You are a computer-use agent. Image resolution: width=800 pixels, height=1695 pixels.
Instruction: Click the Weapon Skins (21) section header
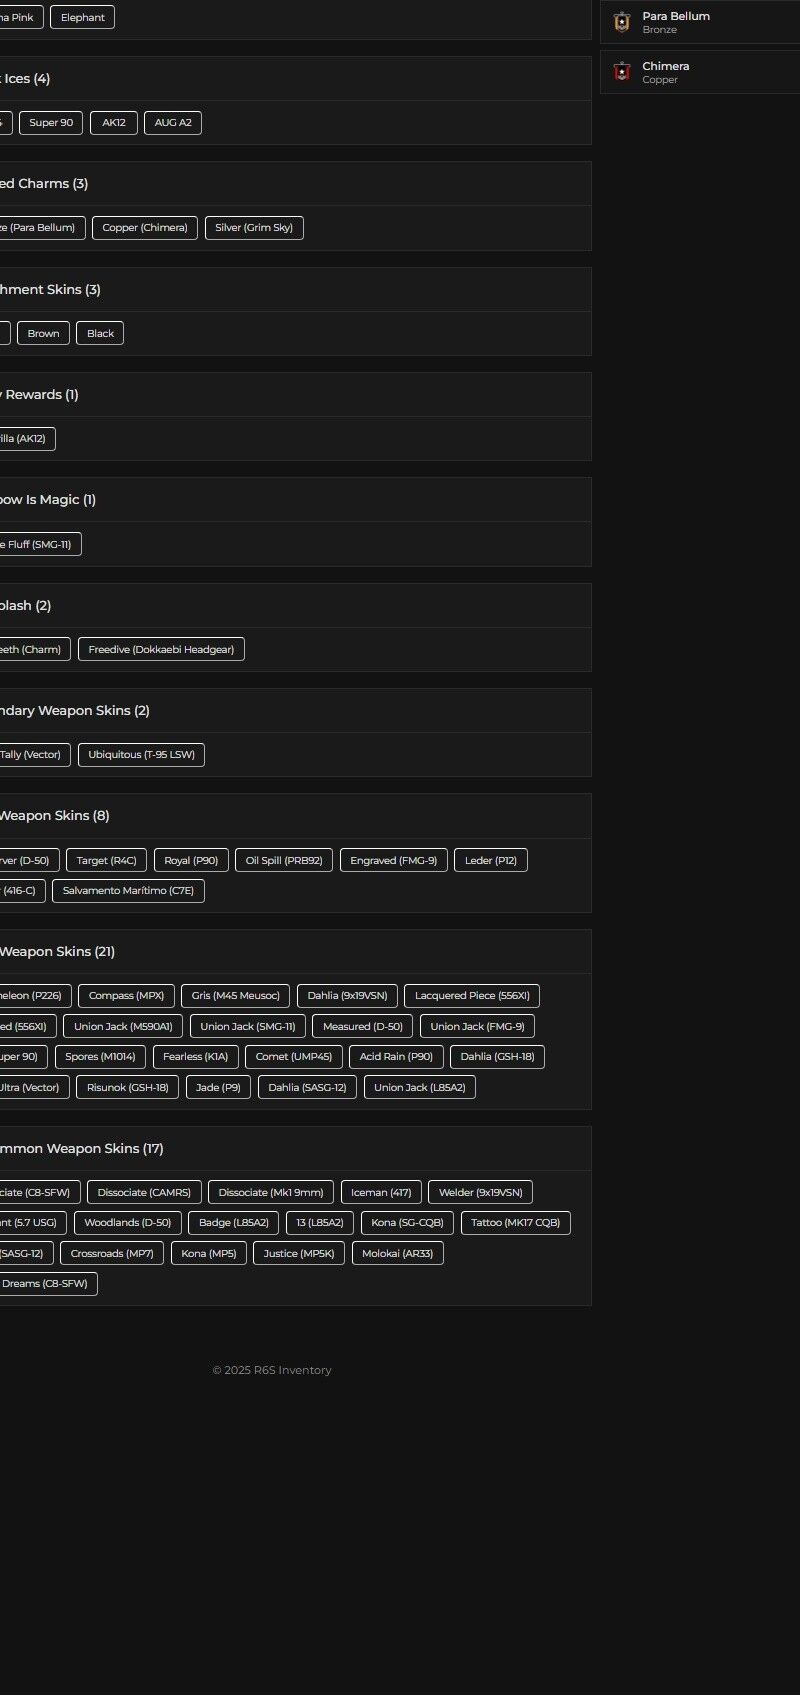coord(56,952)
